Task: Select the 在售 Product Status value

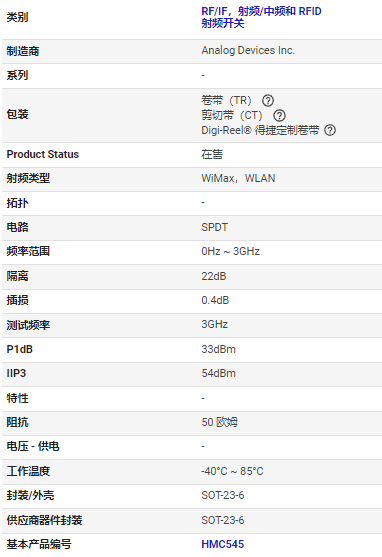Action: click(x=212, y=155)
